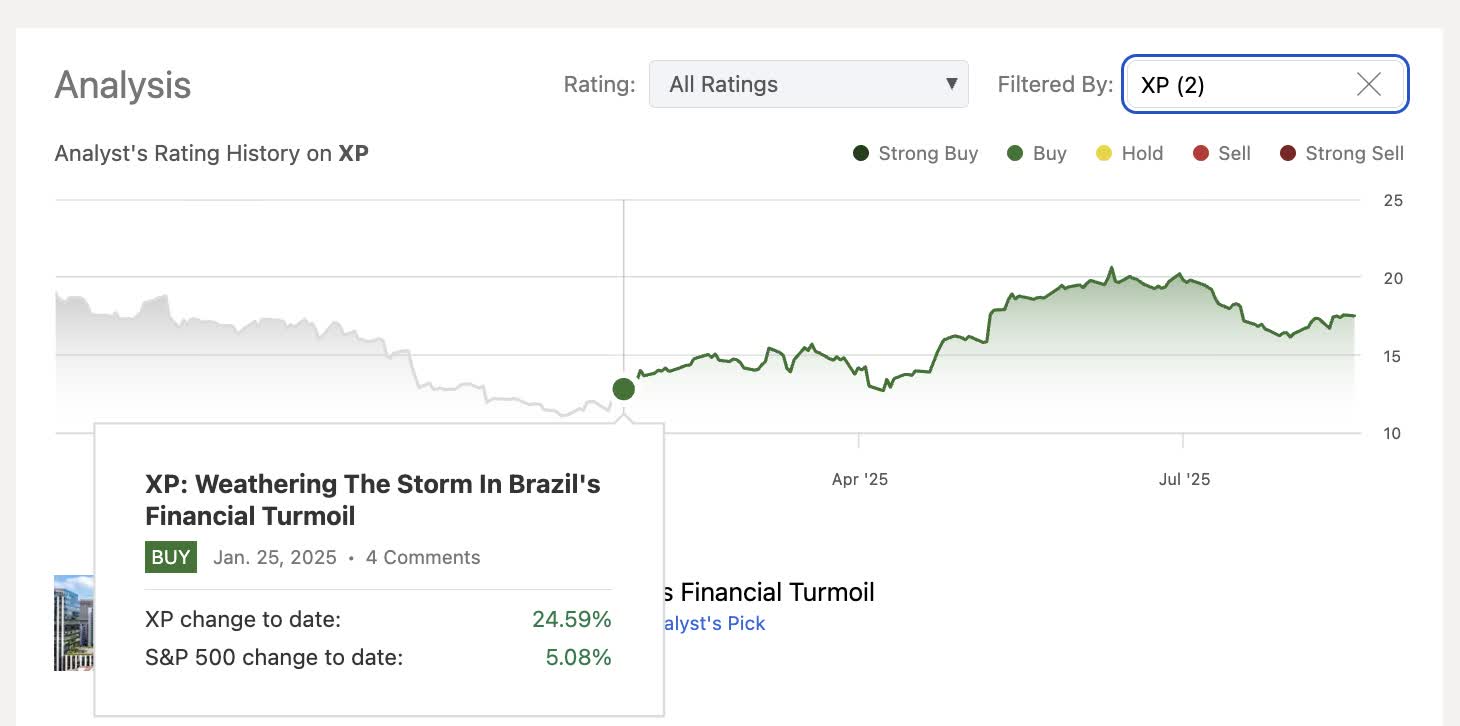Toggle Hold ratings via its legend dot
The width and height of the screenshot is (1460, 726).
point(1103,153)
